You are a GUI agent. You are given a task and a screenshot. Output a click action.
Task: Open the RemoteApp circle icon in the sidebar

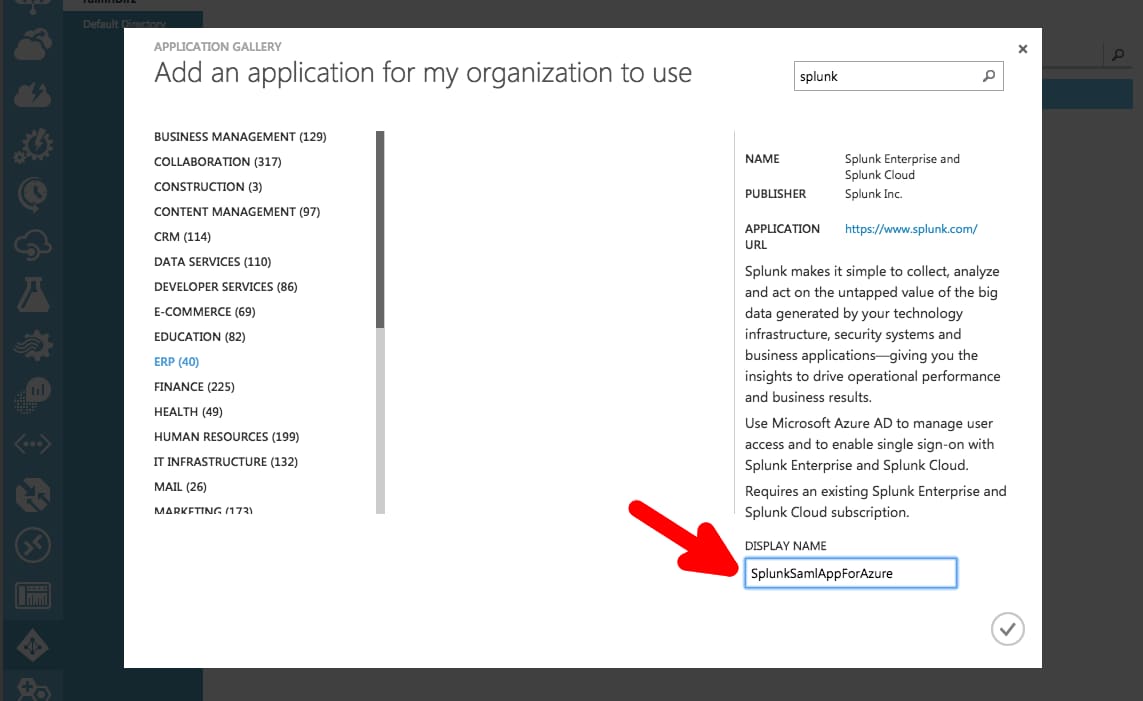point(33,544)
